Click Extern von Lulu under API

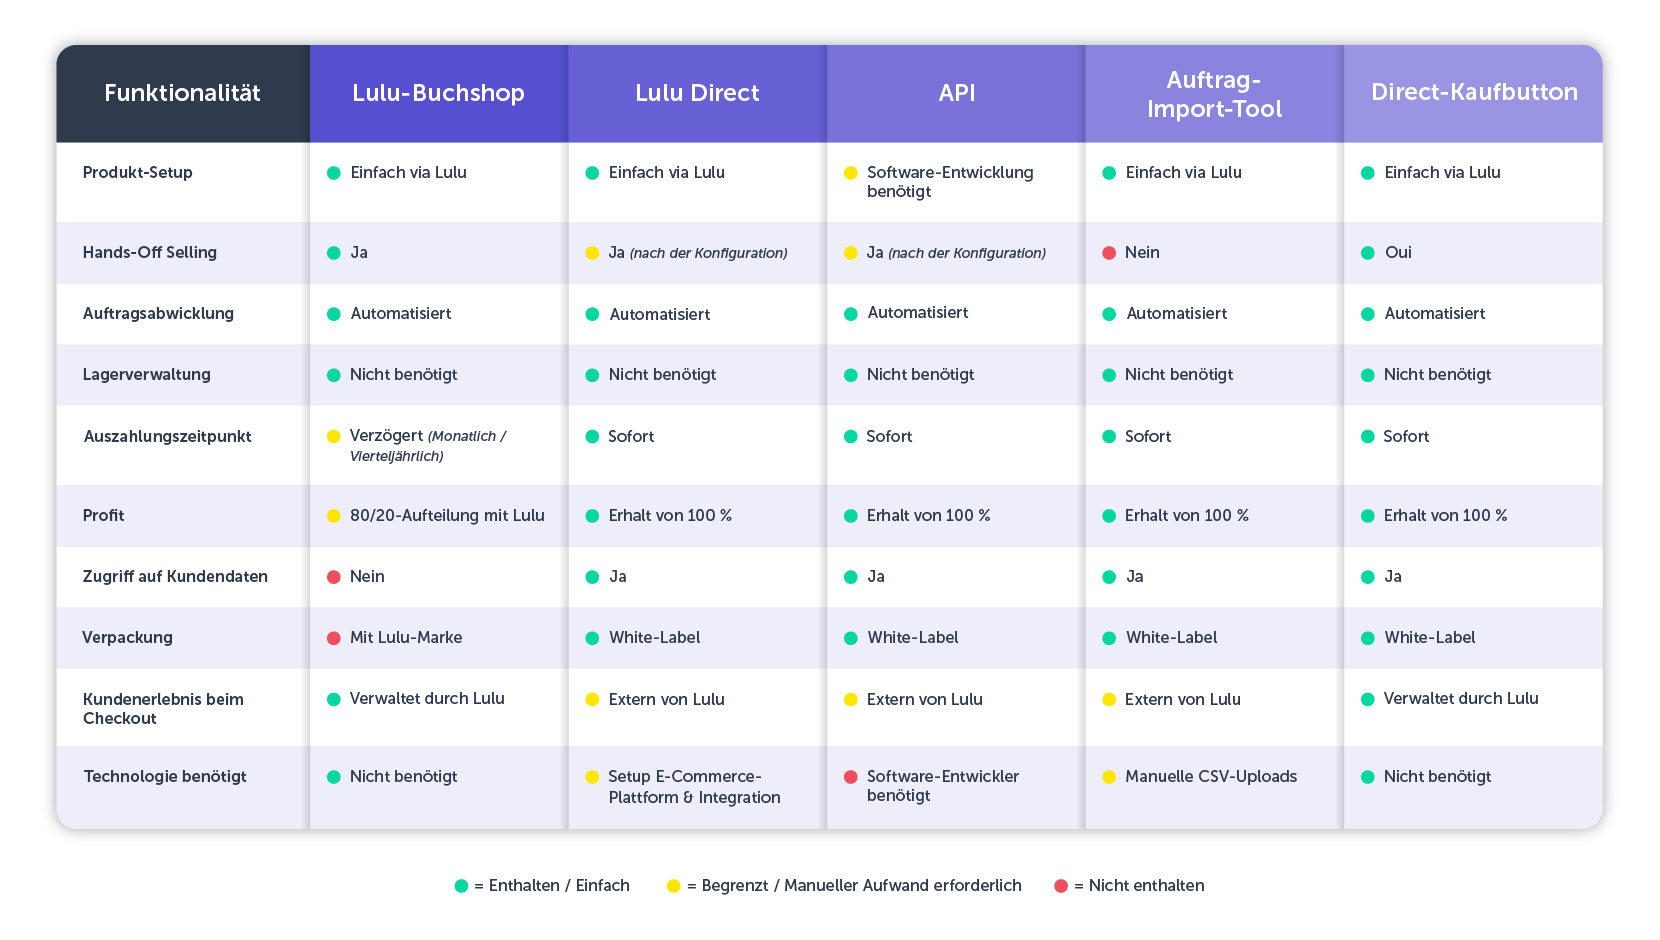(x=925, y=699)
